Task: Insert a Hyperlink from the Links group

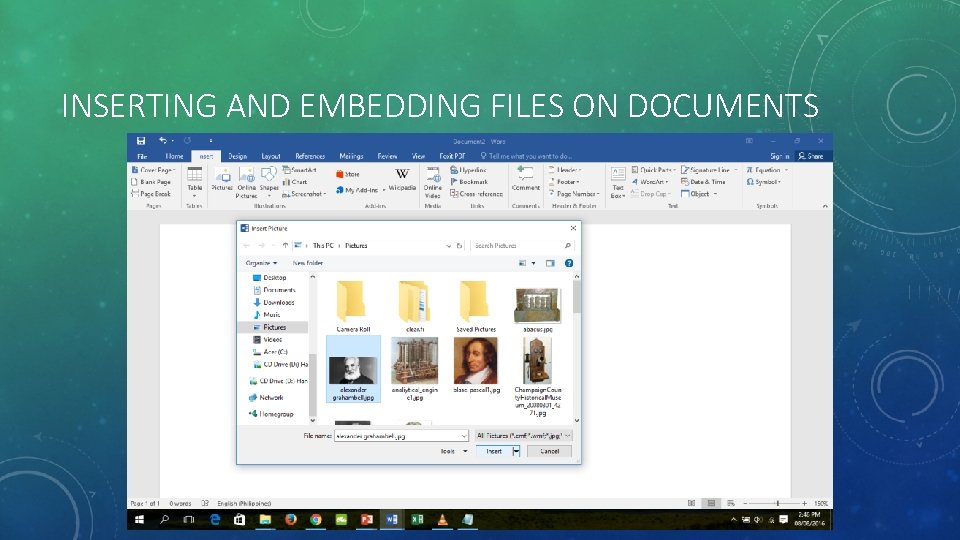Action: (x=468, y=170)
